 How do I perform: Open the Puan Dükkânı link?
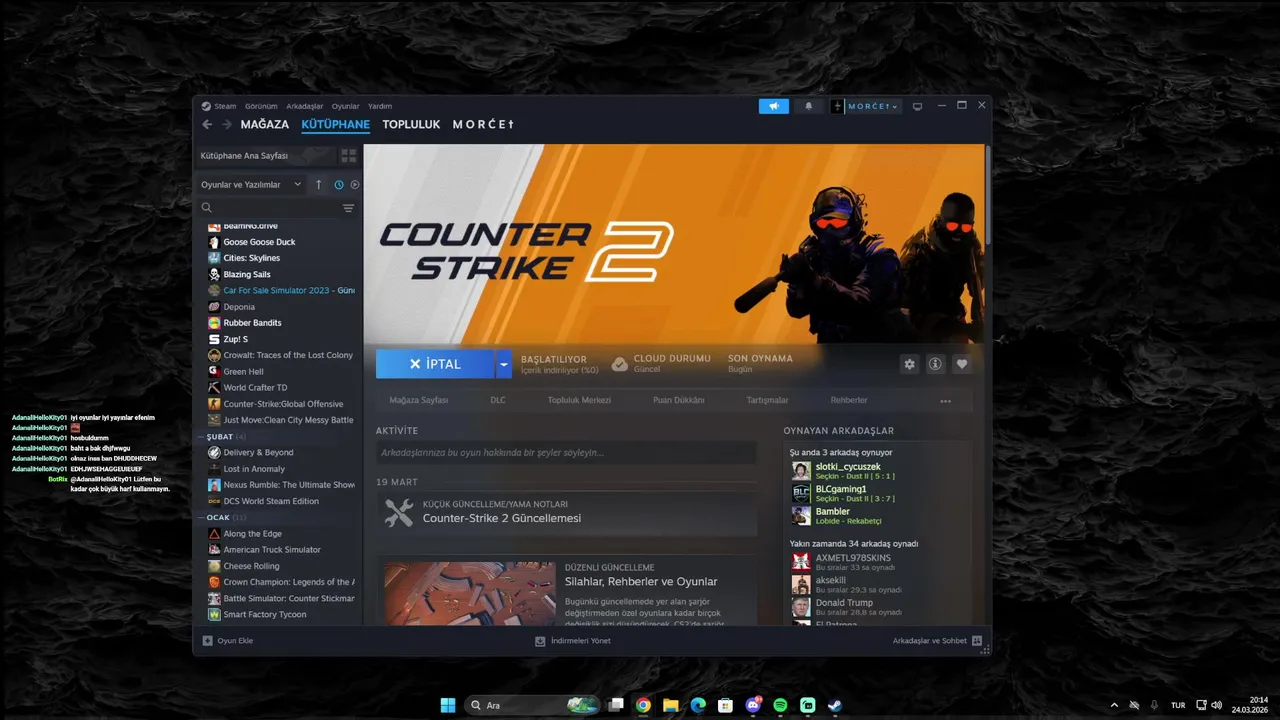[679, 400]
